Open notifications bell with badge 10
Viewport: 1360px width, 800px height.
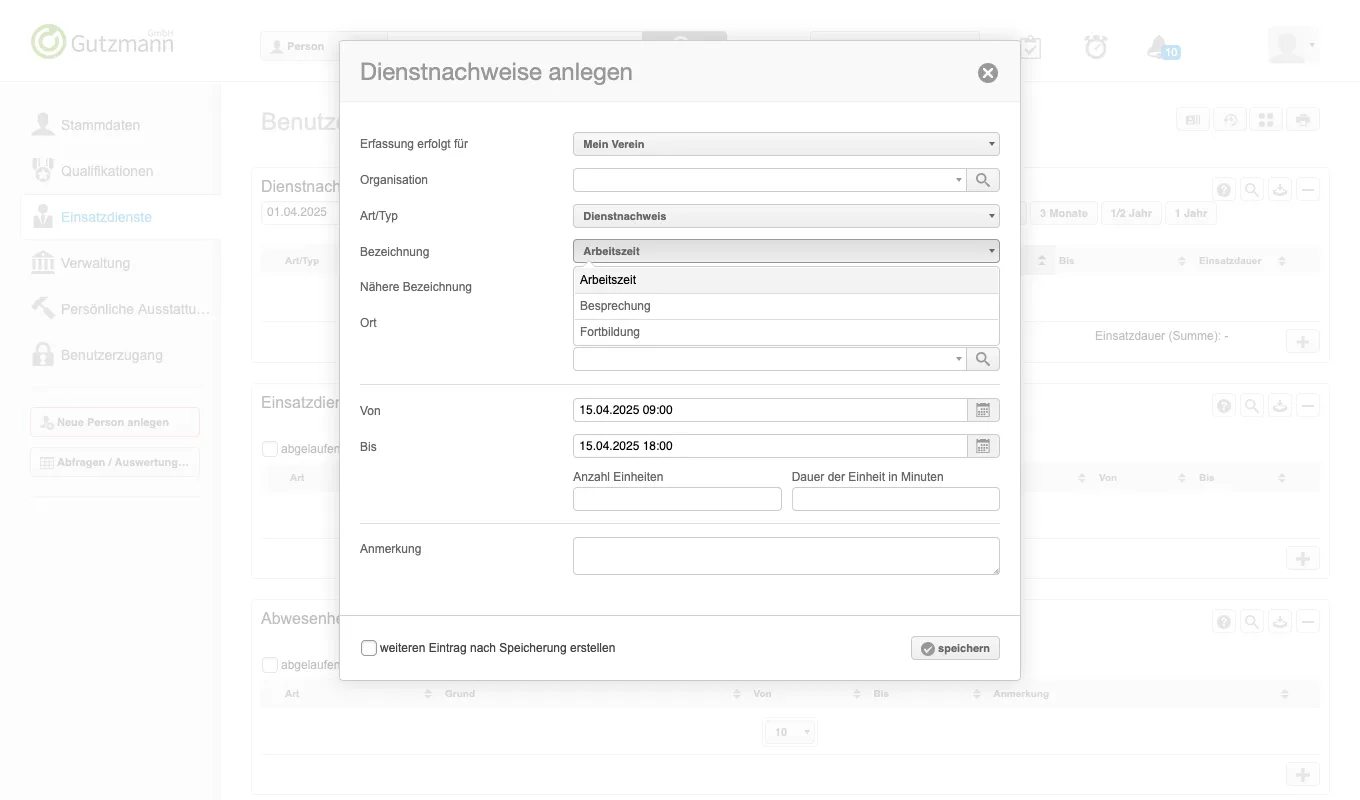tap(1163, 47)
